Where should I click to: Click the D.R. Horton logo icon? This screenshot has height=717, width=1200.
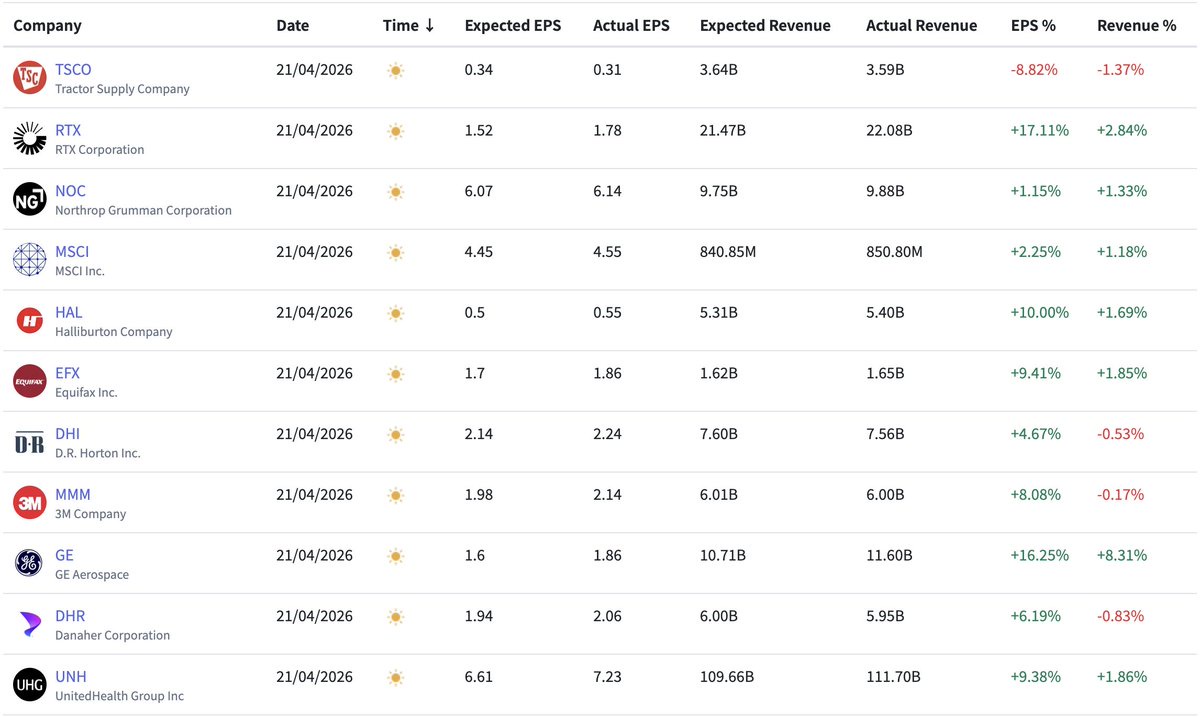[30, 443]
